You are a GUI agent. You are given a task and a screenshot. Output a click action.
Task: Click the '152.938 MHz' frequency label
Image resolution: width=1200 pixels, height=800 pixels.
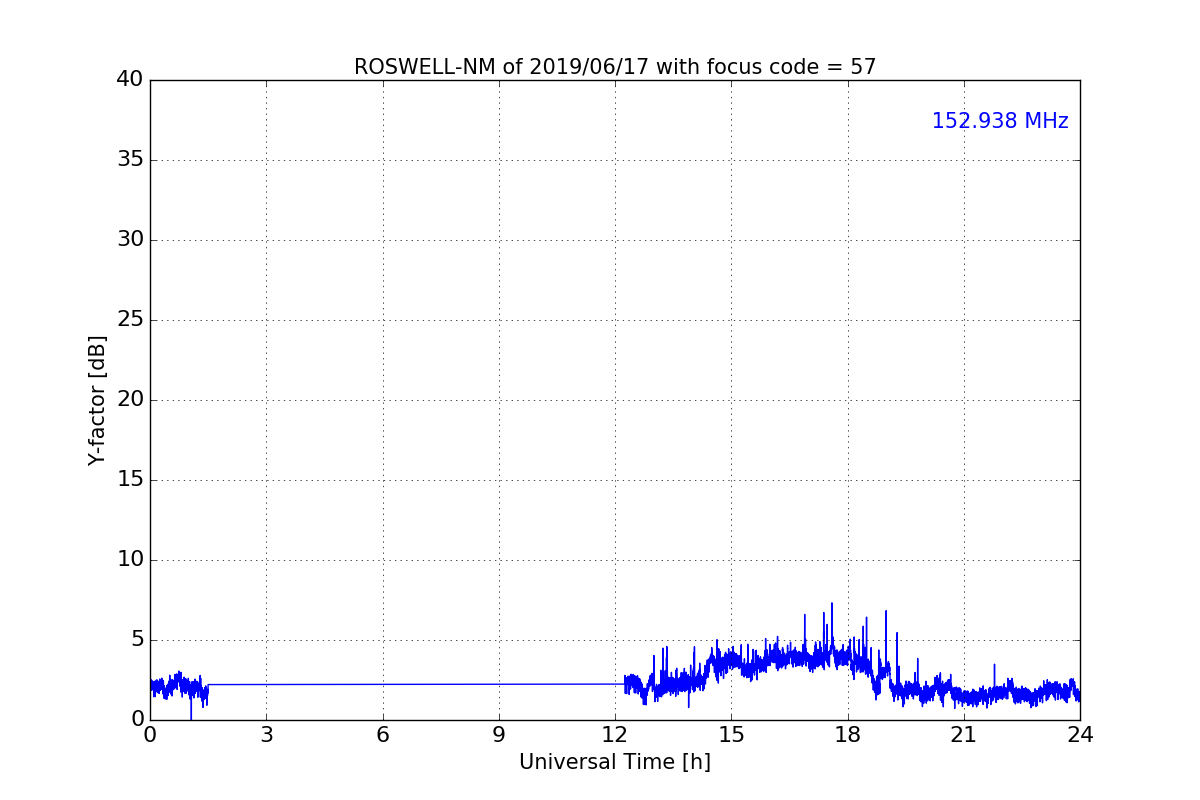1000,121
